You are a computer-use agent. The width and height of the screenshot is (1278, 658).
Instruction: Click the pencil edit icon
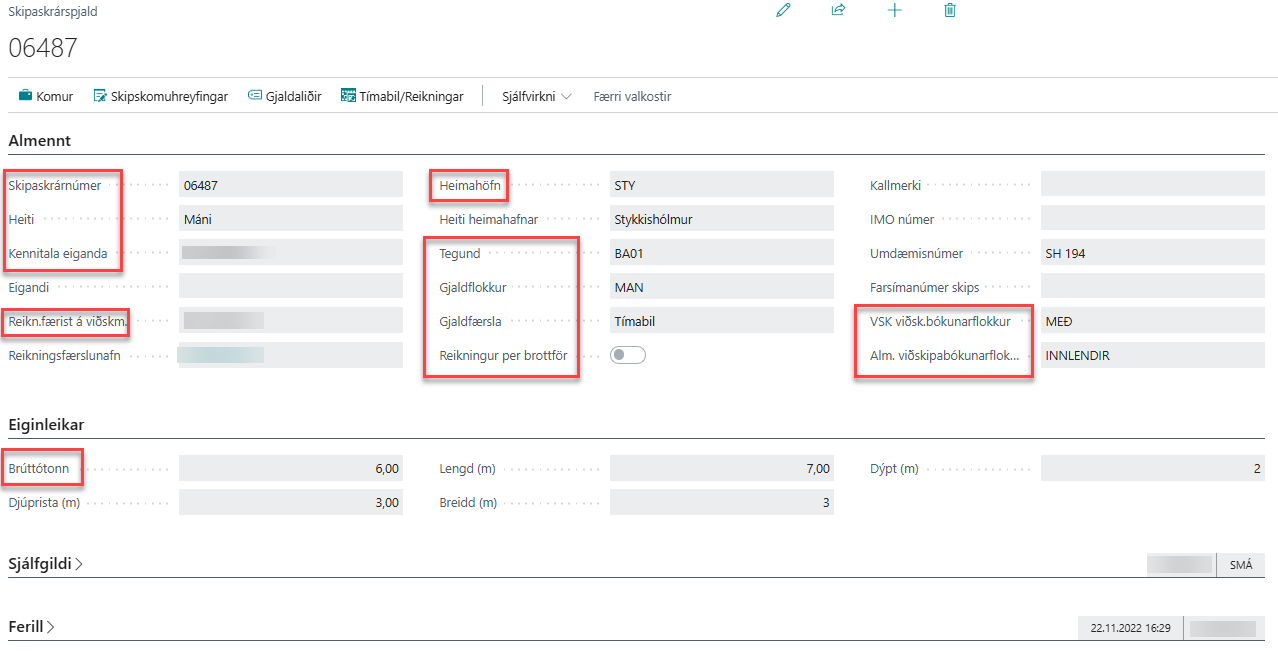783,10
